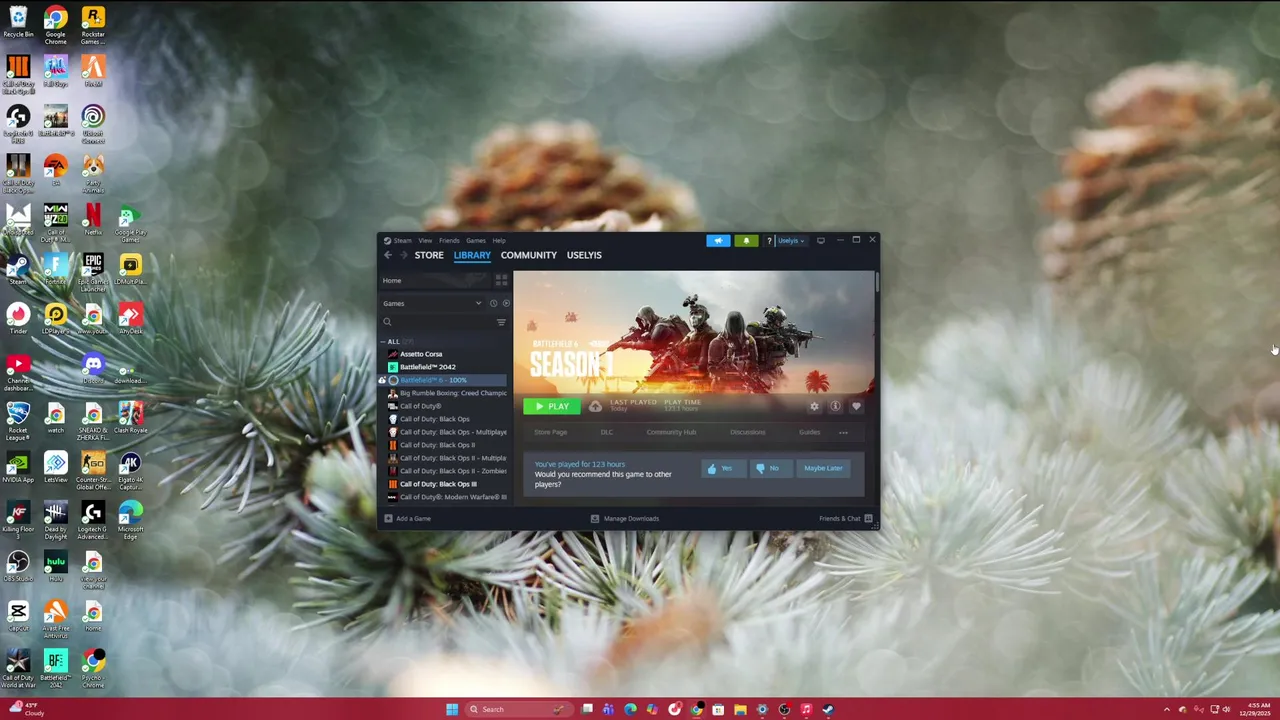
Task: Open the game's Store Page link
Action: (551, 432)
